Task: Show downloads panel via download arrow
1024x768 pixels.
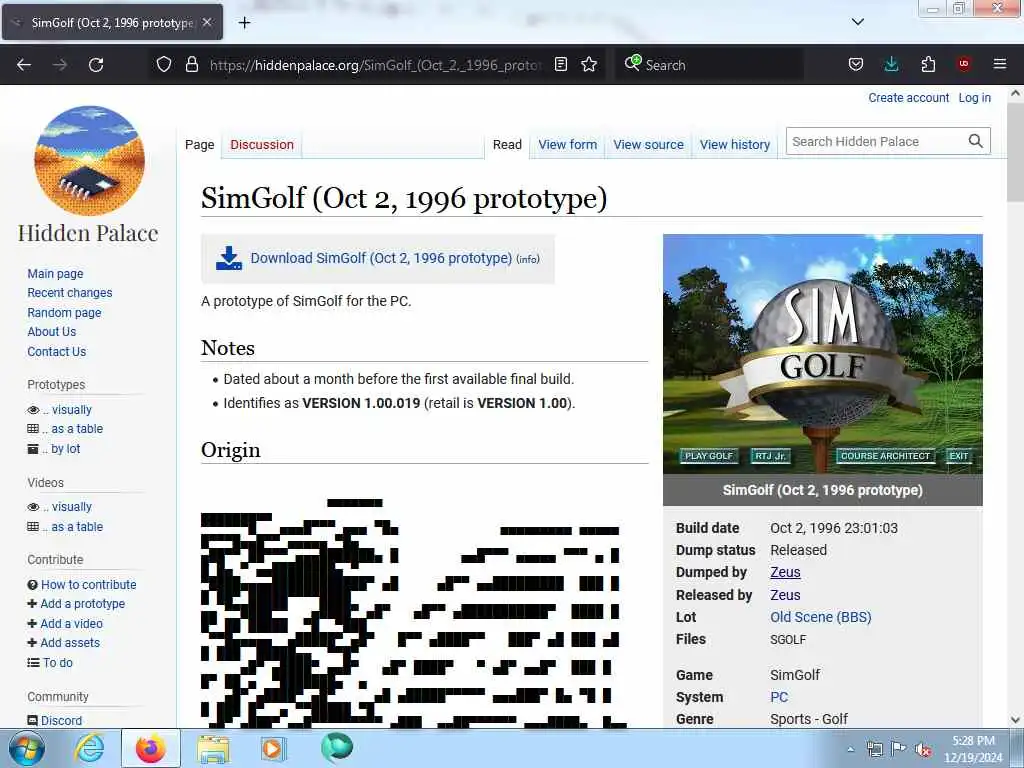Action: point(891,64)
